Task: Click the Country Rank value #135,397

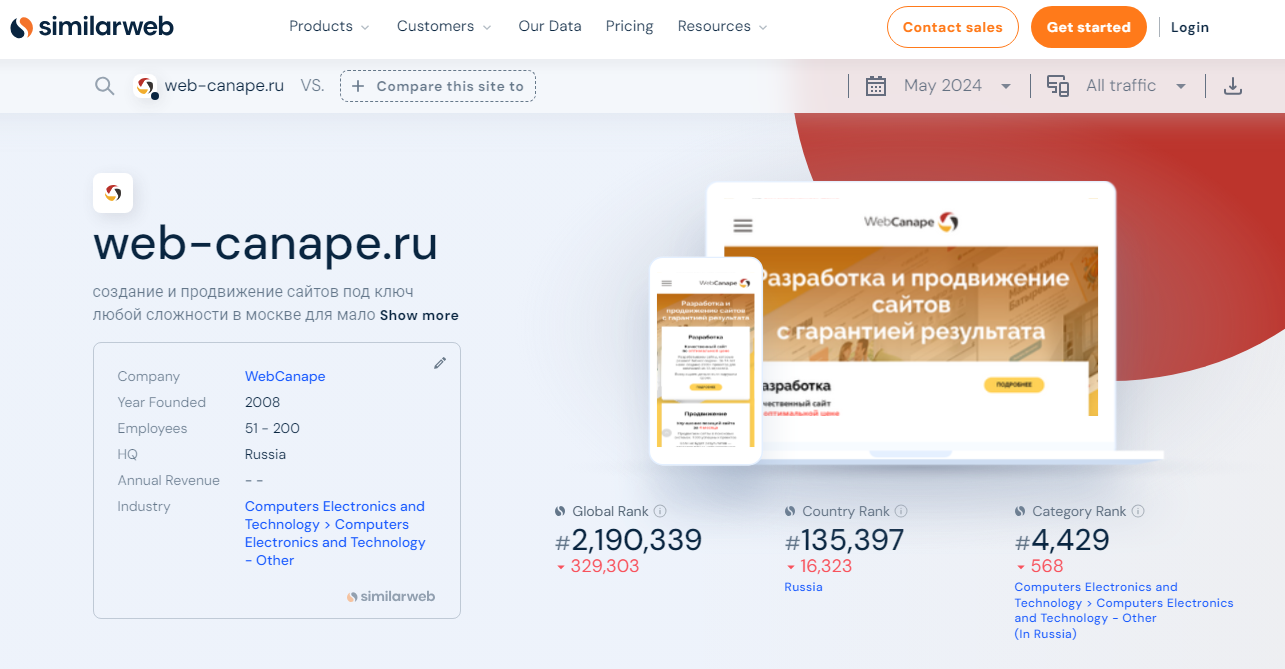Action: (x=845, y=541)
